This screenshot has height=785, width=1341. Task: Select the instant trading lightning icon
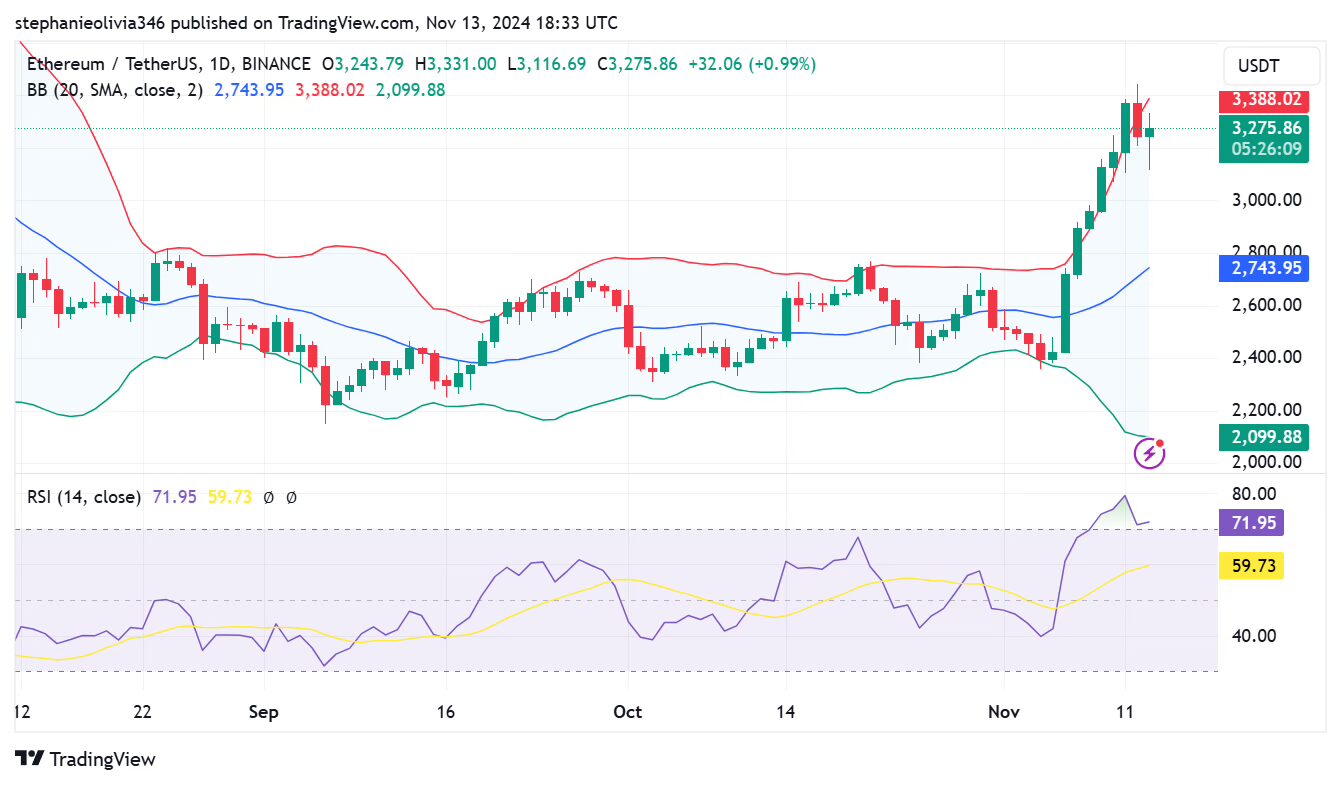click(x=1148, y=454)
